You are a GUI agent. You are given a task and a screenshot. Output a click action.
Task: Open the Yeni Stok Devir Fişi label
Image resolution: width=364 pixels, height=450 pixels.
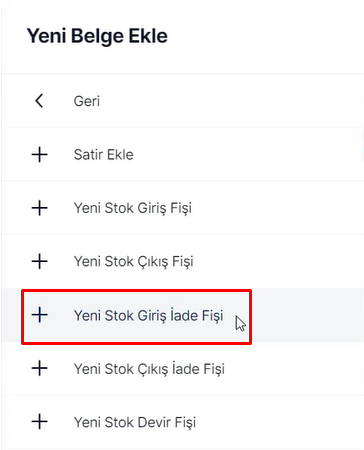click(135, 422)
